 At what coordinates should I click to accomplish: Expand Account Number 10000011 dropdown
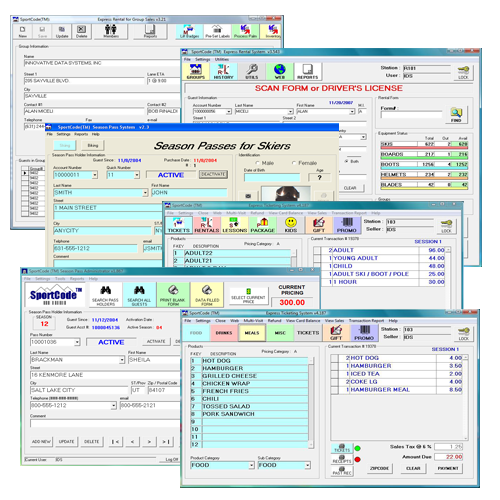pyautogui.click(x=95, y=175)
